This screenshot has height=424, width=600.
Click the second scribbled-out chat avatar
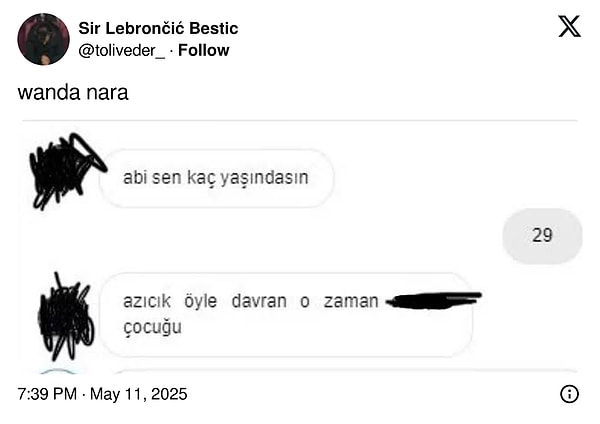(65, 314)
